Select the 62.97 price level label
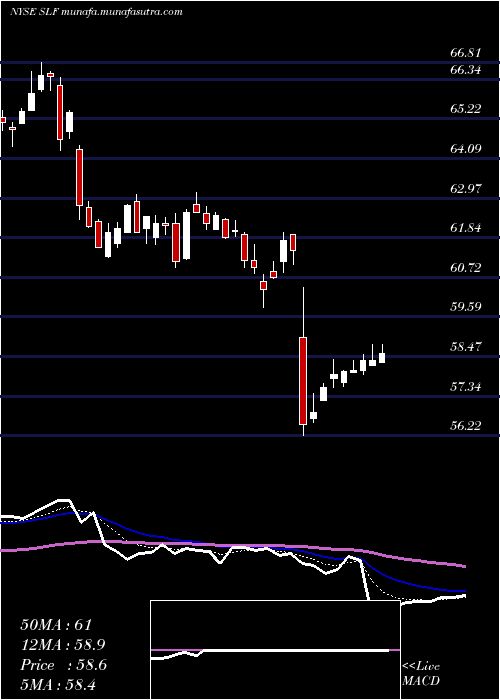Viewport: 500px width, 700px height. [x=466, y=188]
